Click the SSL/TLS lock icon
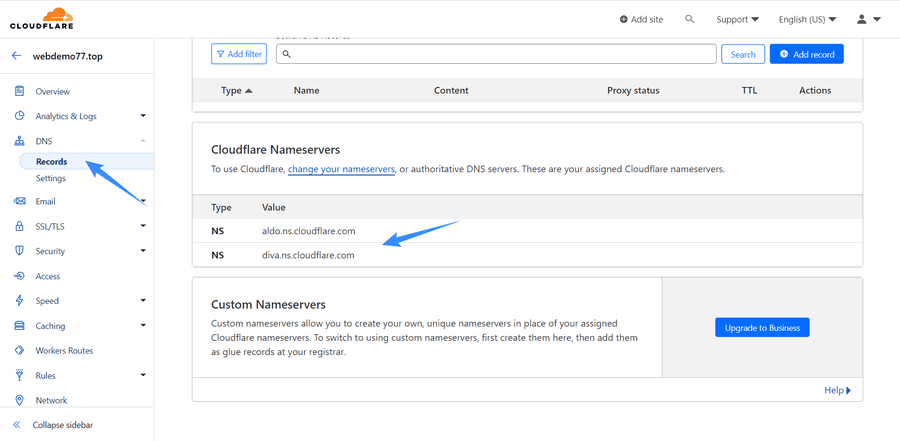The width and height of the screenshot is (900, 441). pos(20,226)
